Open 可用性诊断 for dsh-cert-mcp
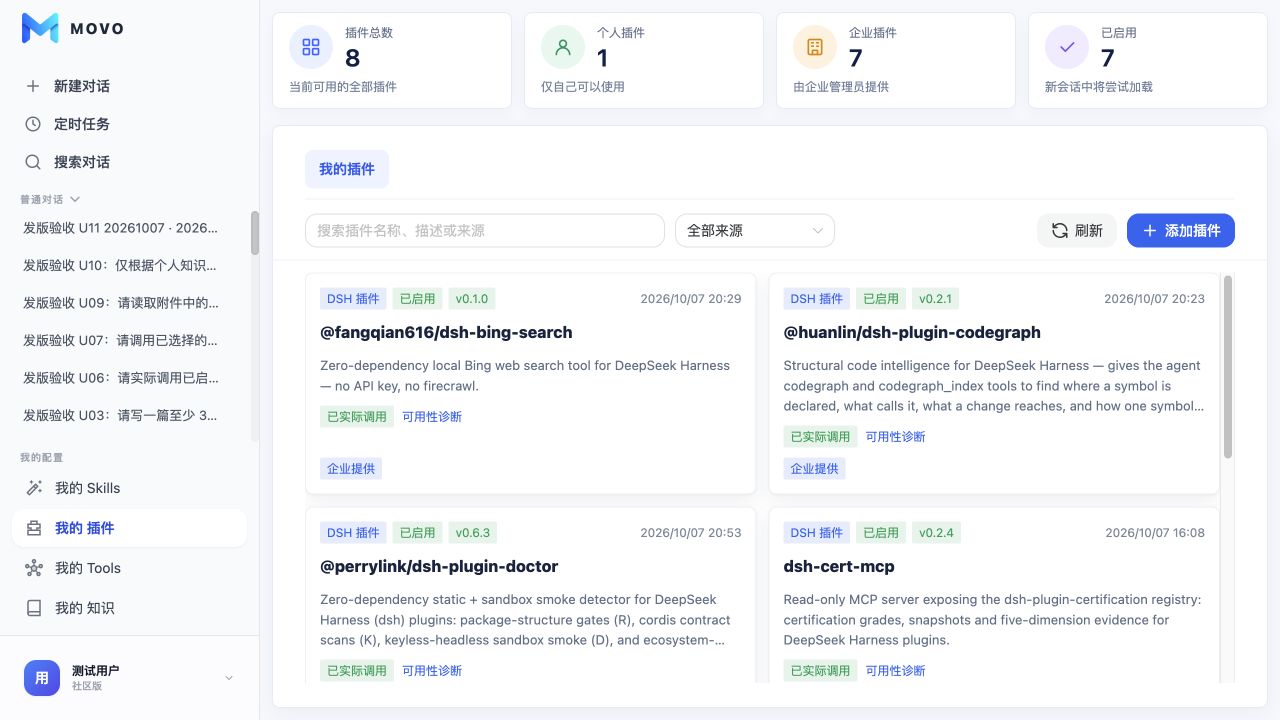This screenshot has height=720, width=1280. (x=896, y=671)
